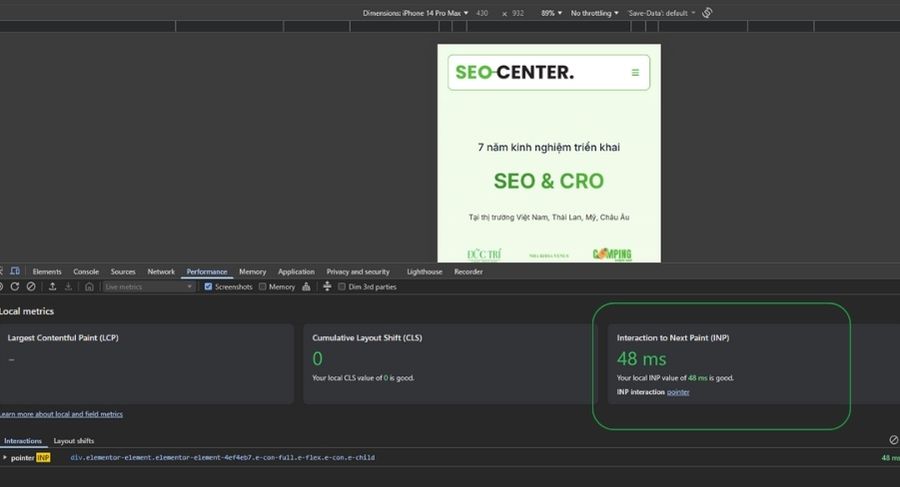The image size is (900, 487).
Task: Click the collect garbage icon
Action: click(x=307, y=287)
